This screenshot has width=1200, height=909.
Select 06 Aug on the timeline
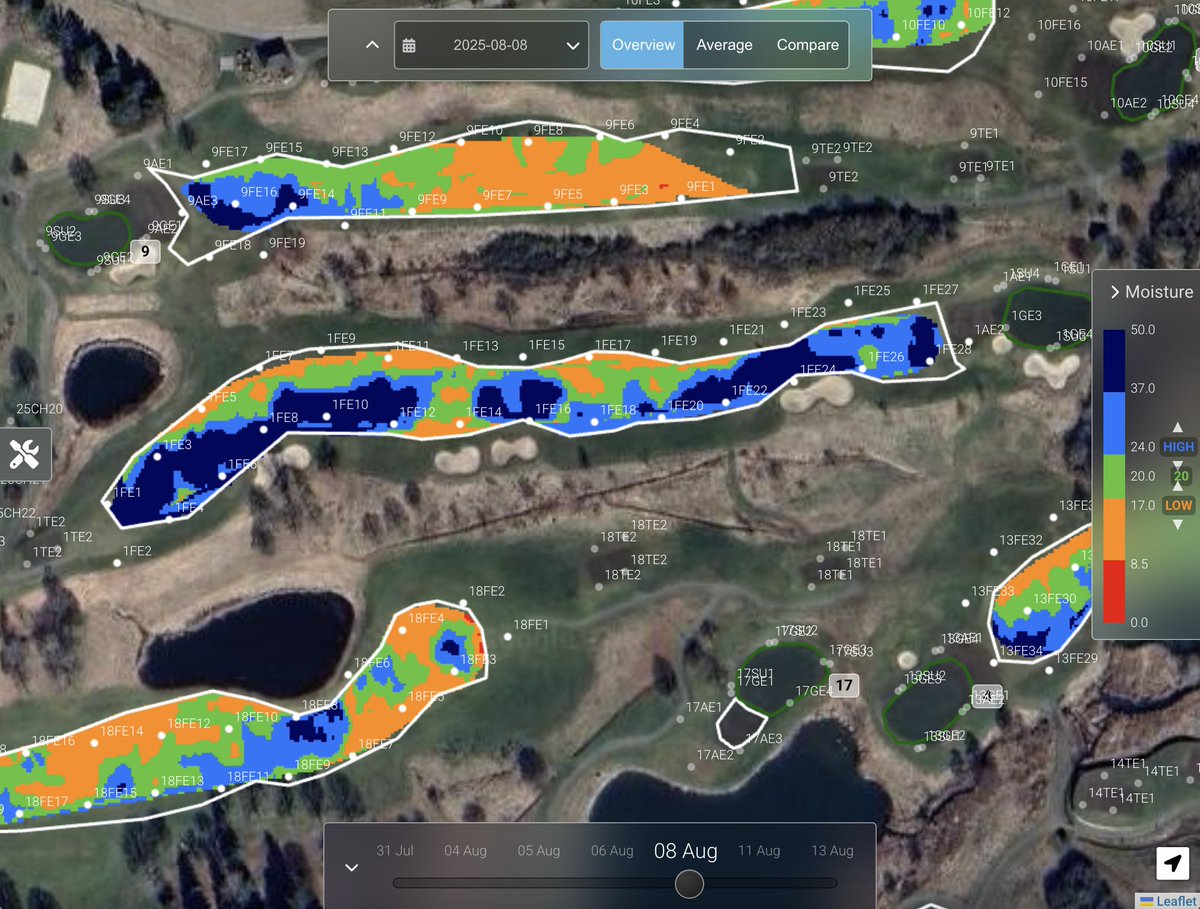pos(612,851)
